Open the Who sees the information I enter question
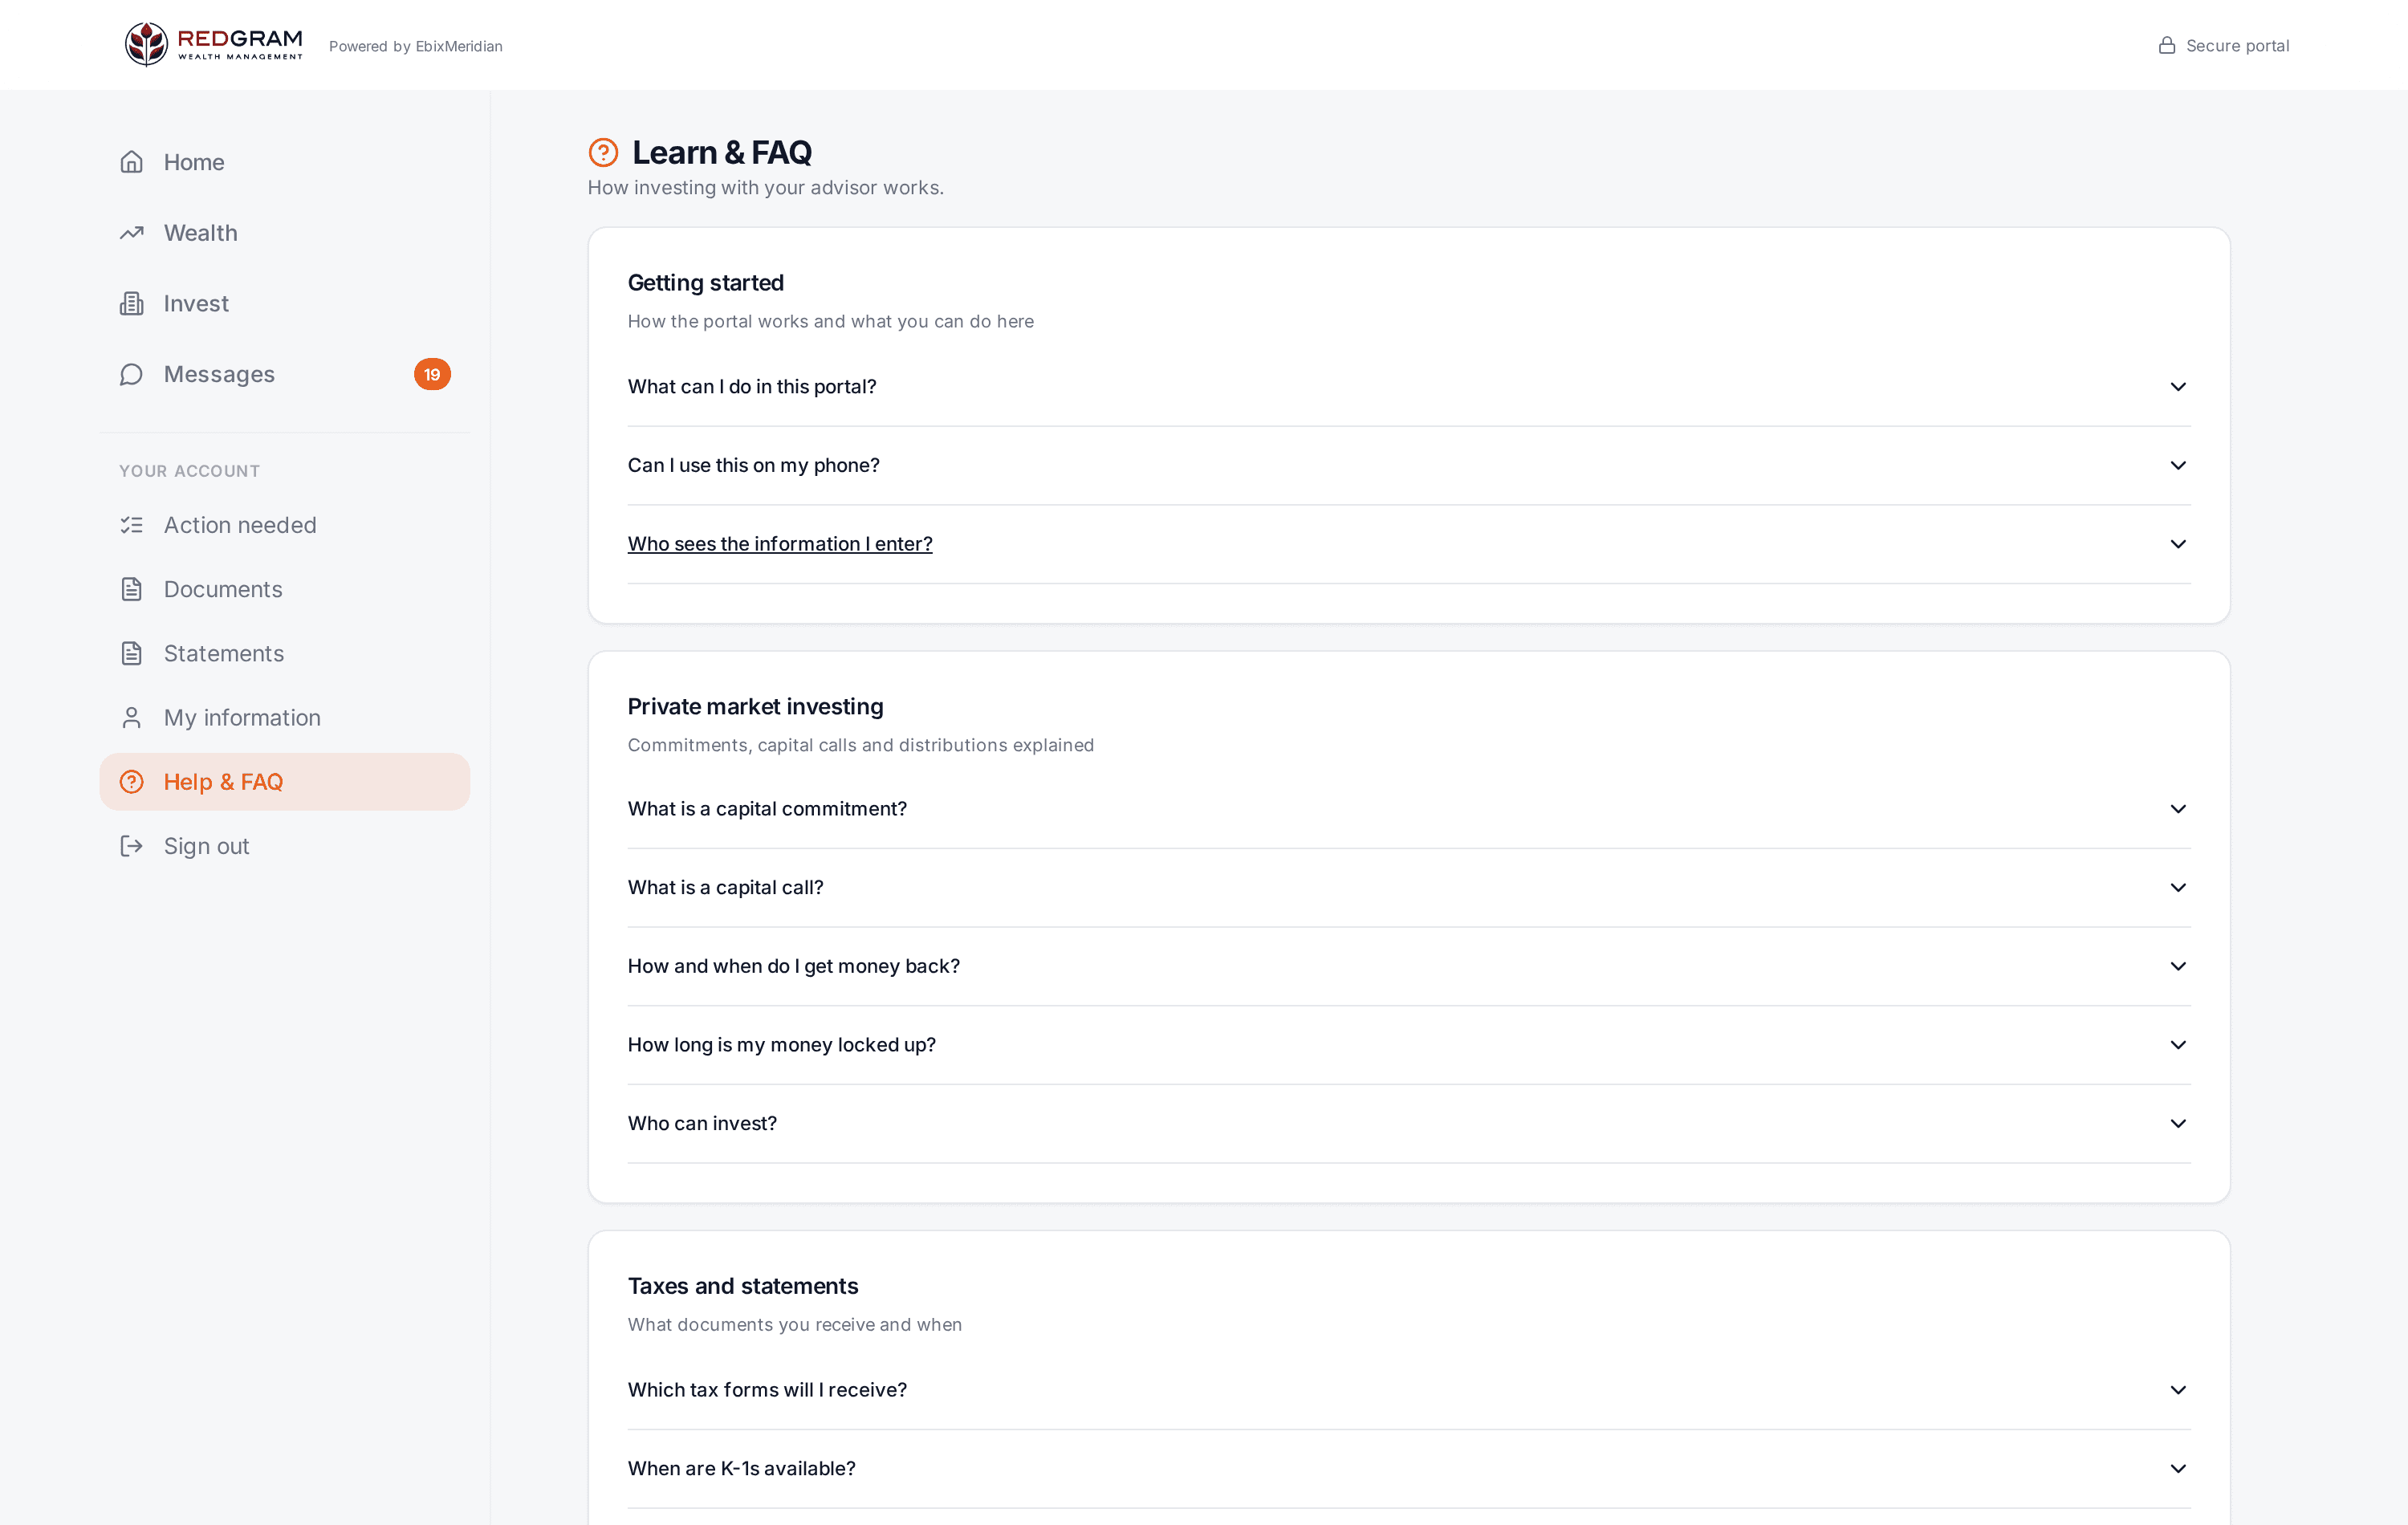Screen dimensions: 2408x1525 point(1409,544)
